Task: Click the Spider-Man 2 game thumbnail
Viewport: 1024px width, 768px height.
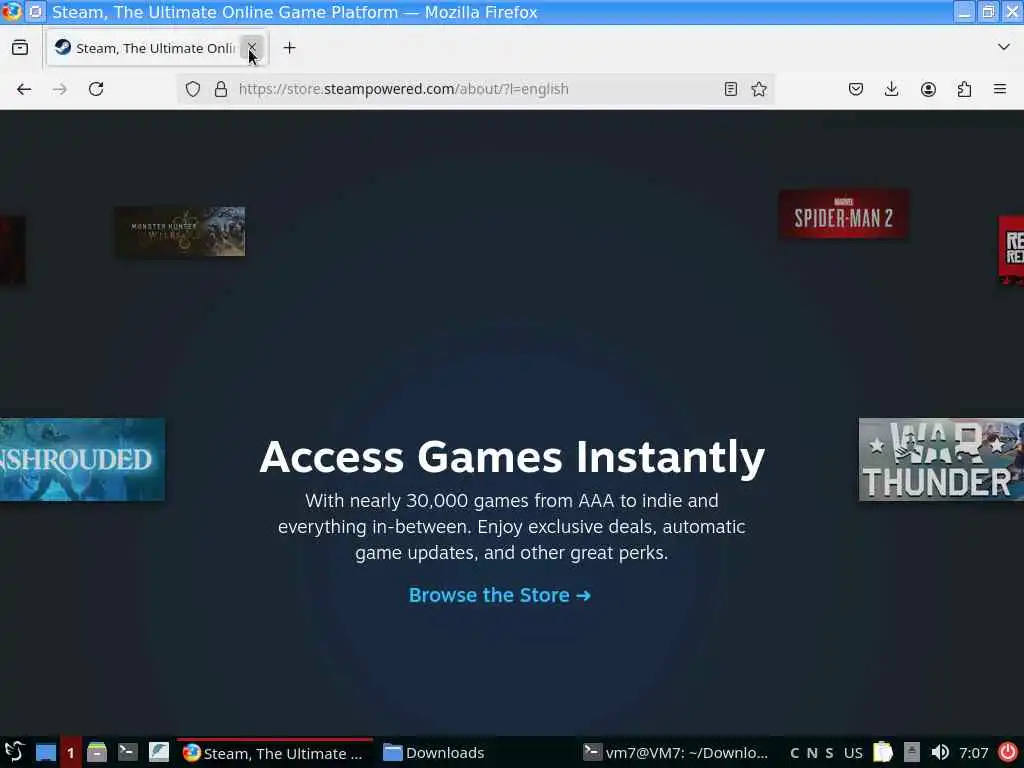Action: [x=844, y=214]
